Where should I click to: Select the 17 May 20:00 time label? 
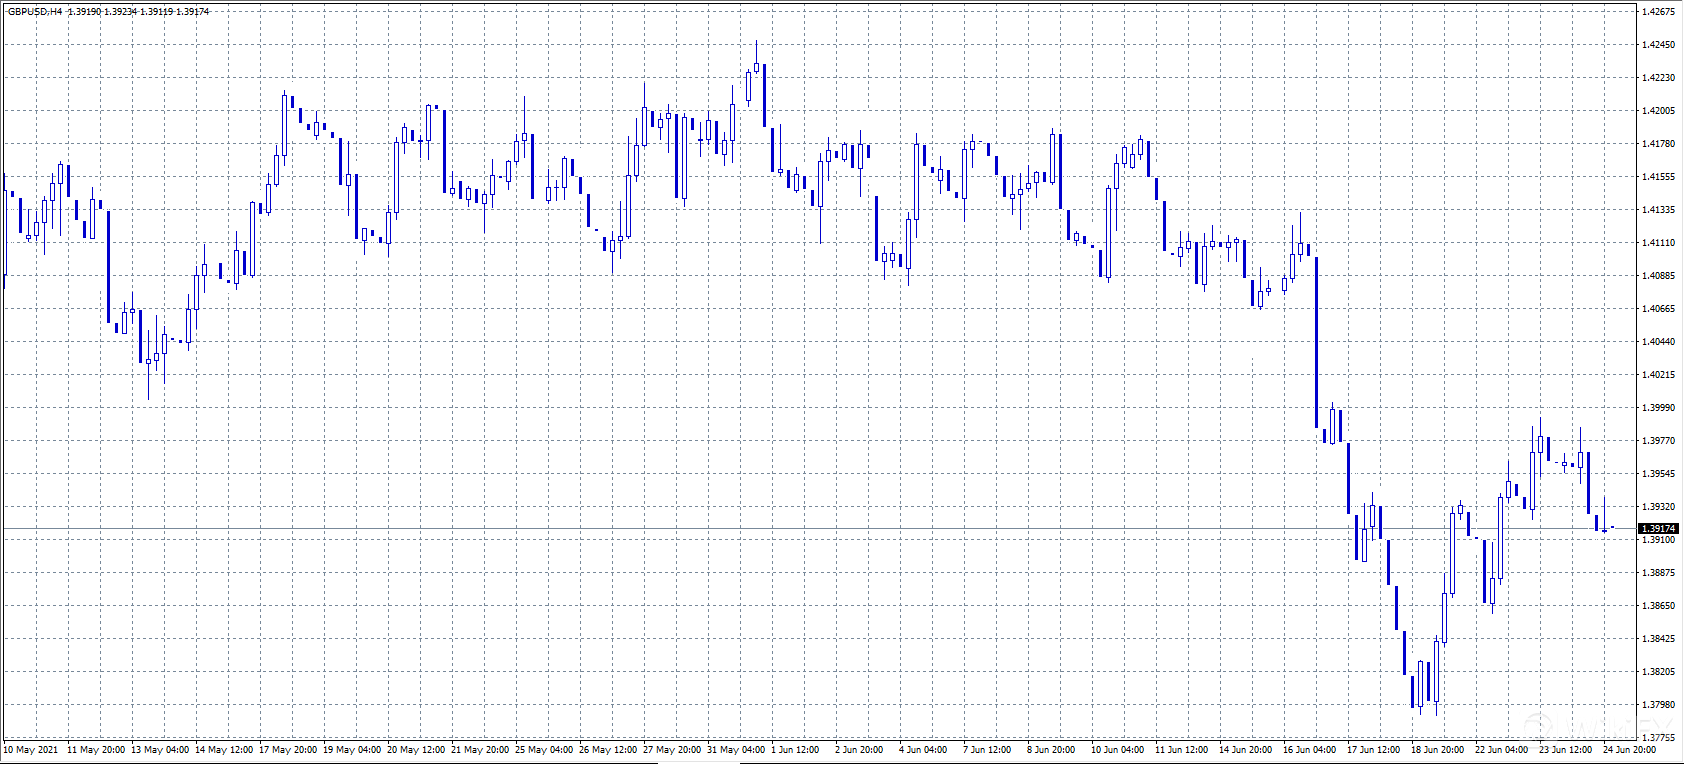click(x=288, y=749)
